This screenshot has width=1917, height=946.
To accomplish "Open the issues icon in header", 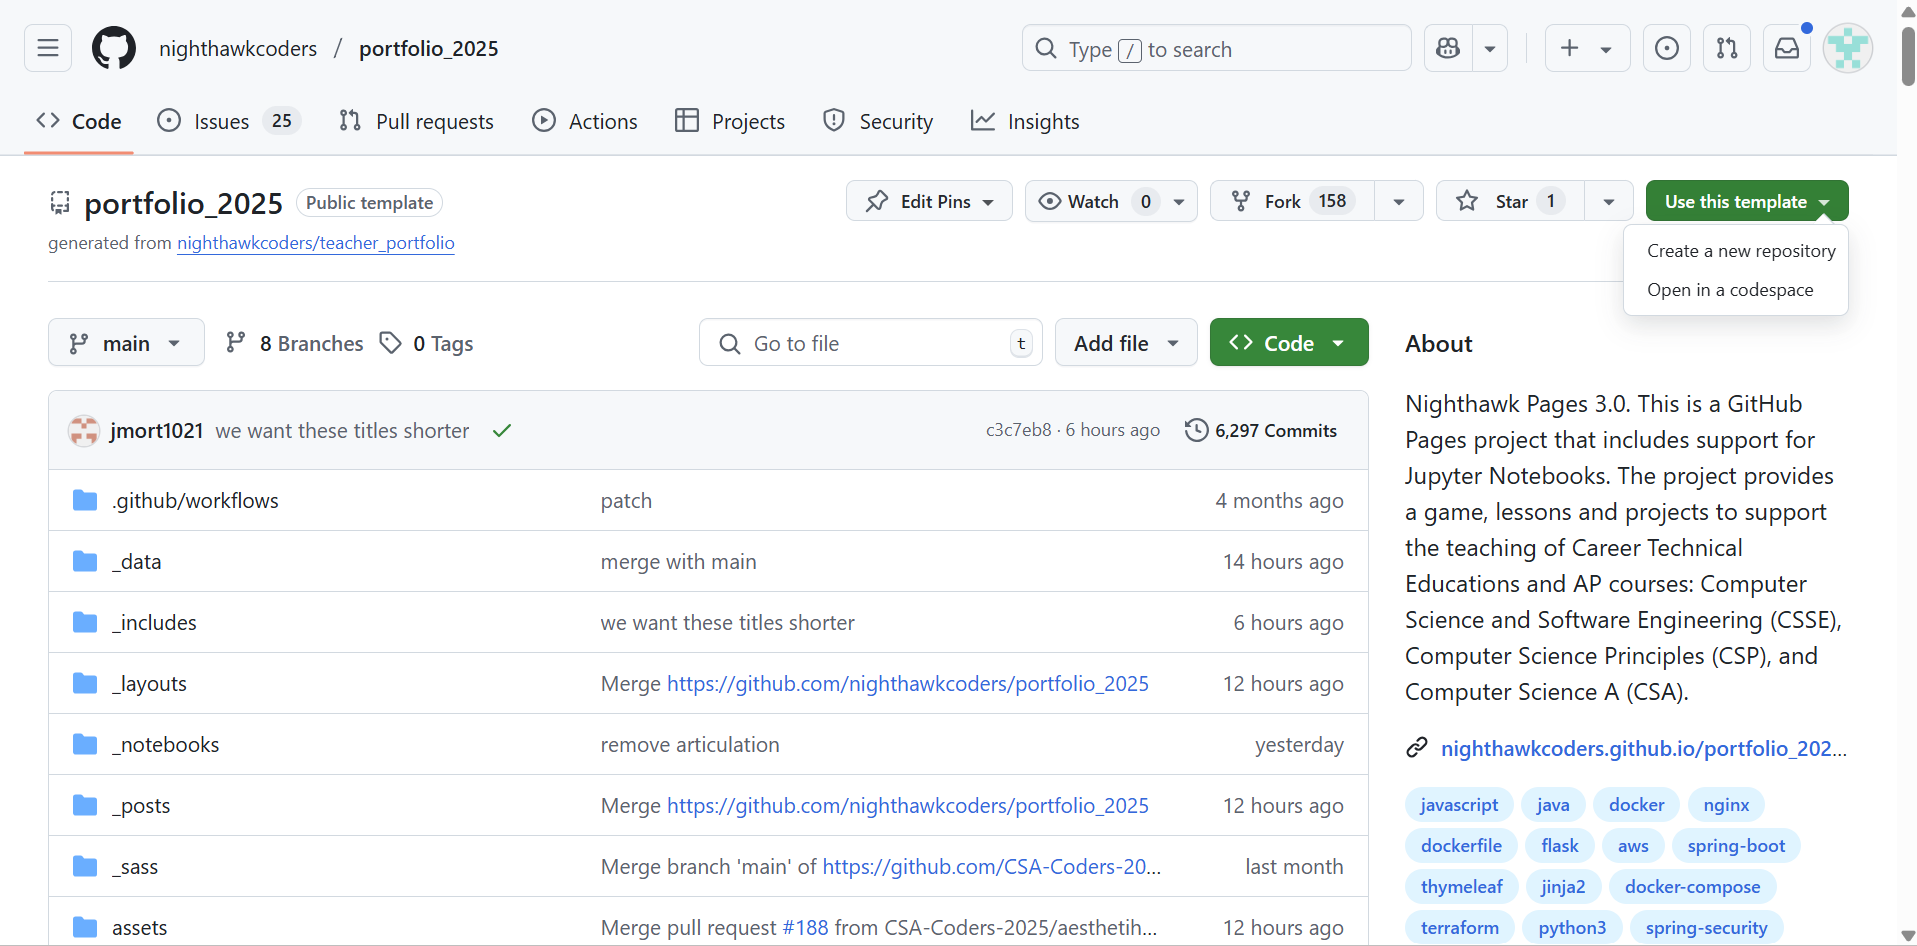I will 1667,48.
